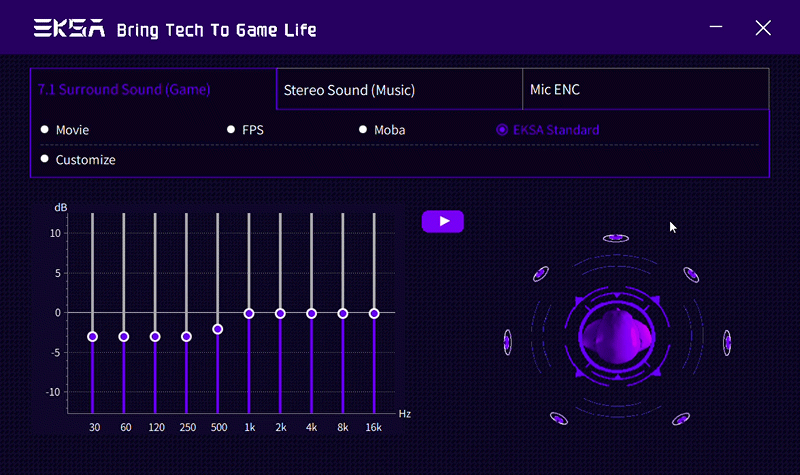Image resolution: width=800 pixels, height=475 pixels.
Task: Select 7.1 Surround Sound (Game) tab
Action: pyautogui.click(x=153, y=90)
